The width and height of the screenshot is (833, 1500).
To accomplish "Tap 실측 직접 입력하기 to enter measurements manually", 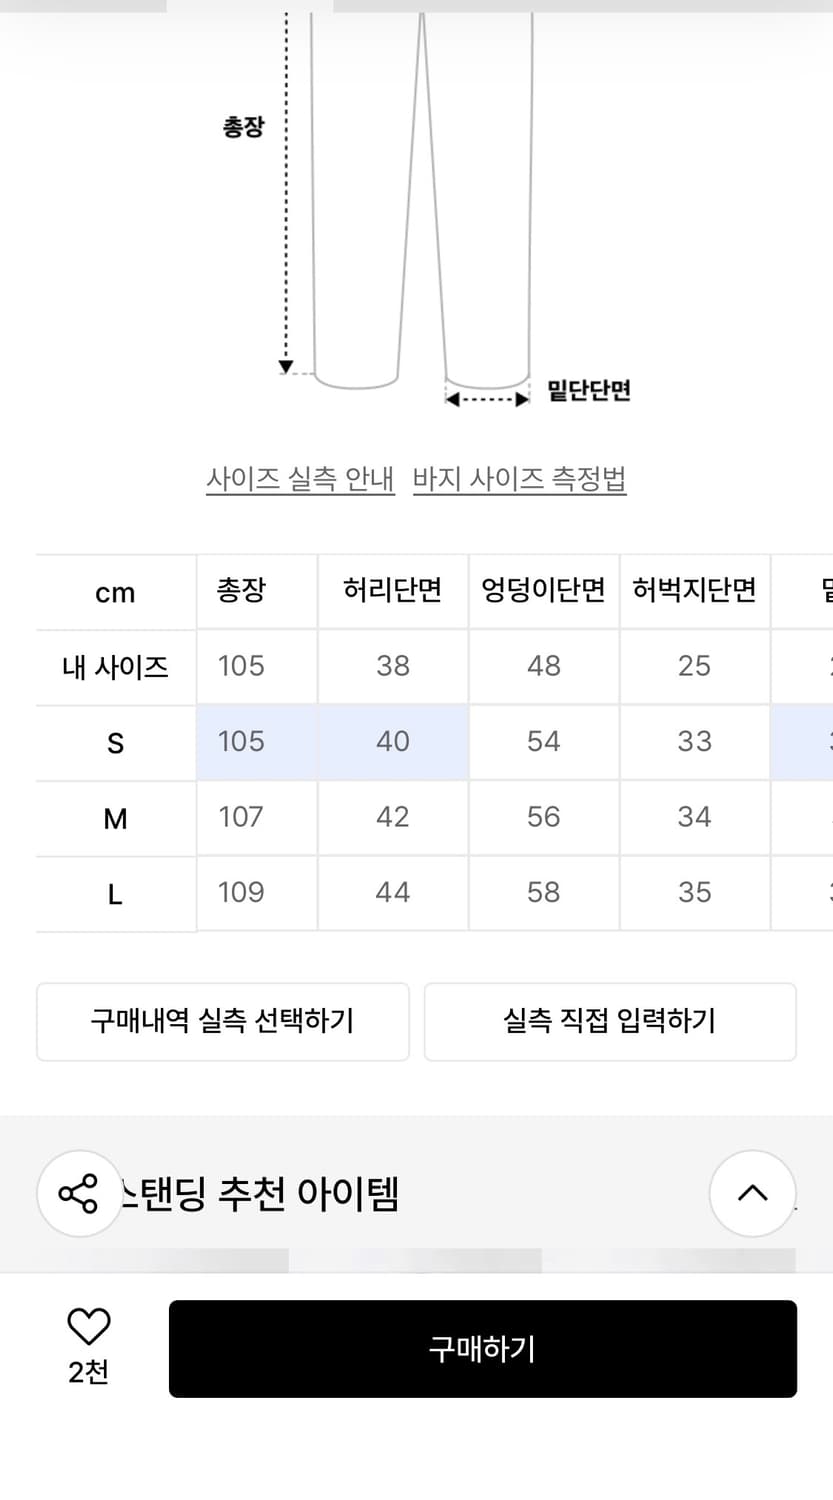I will tap(610, 1021).
